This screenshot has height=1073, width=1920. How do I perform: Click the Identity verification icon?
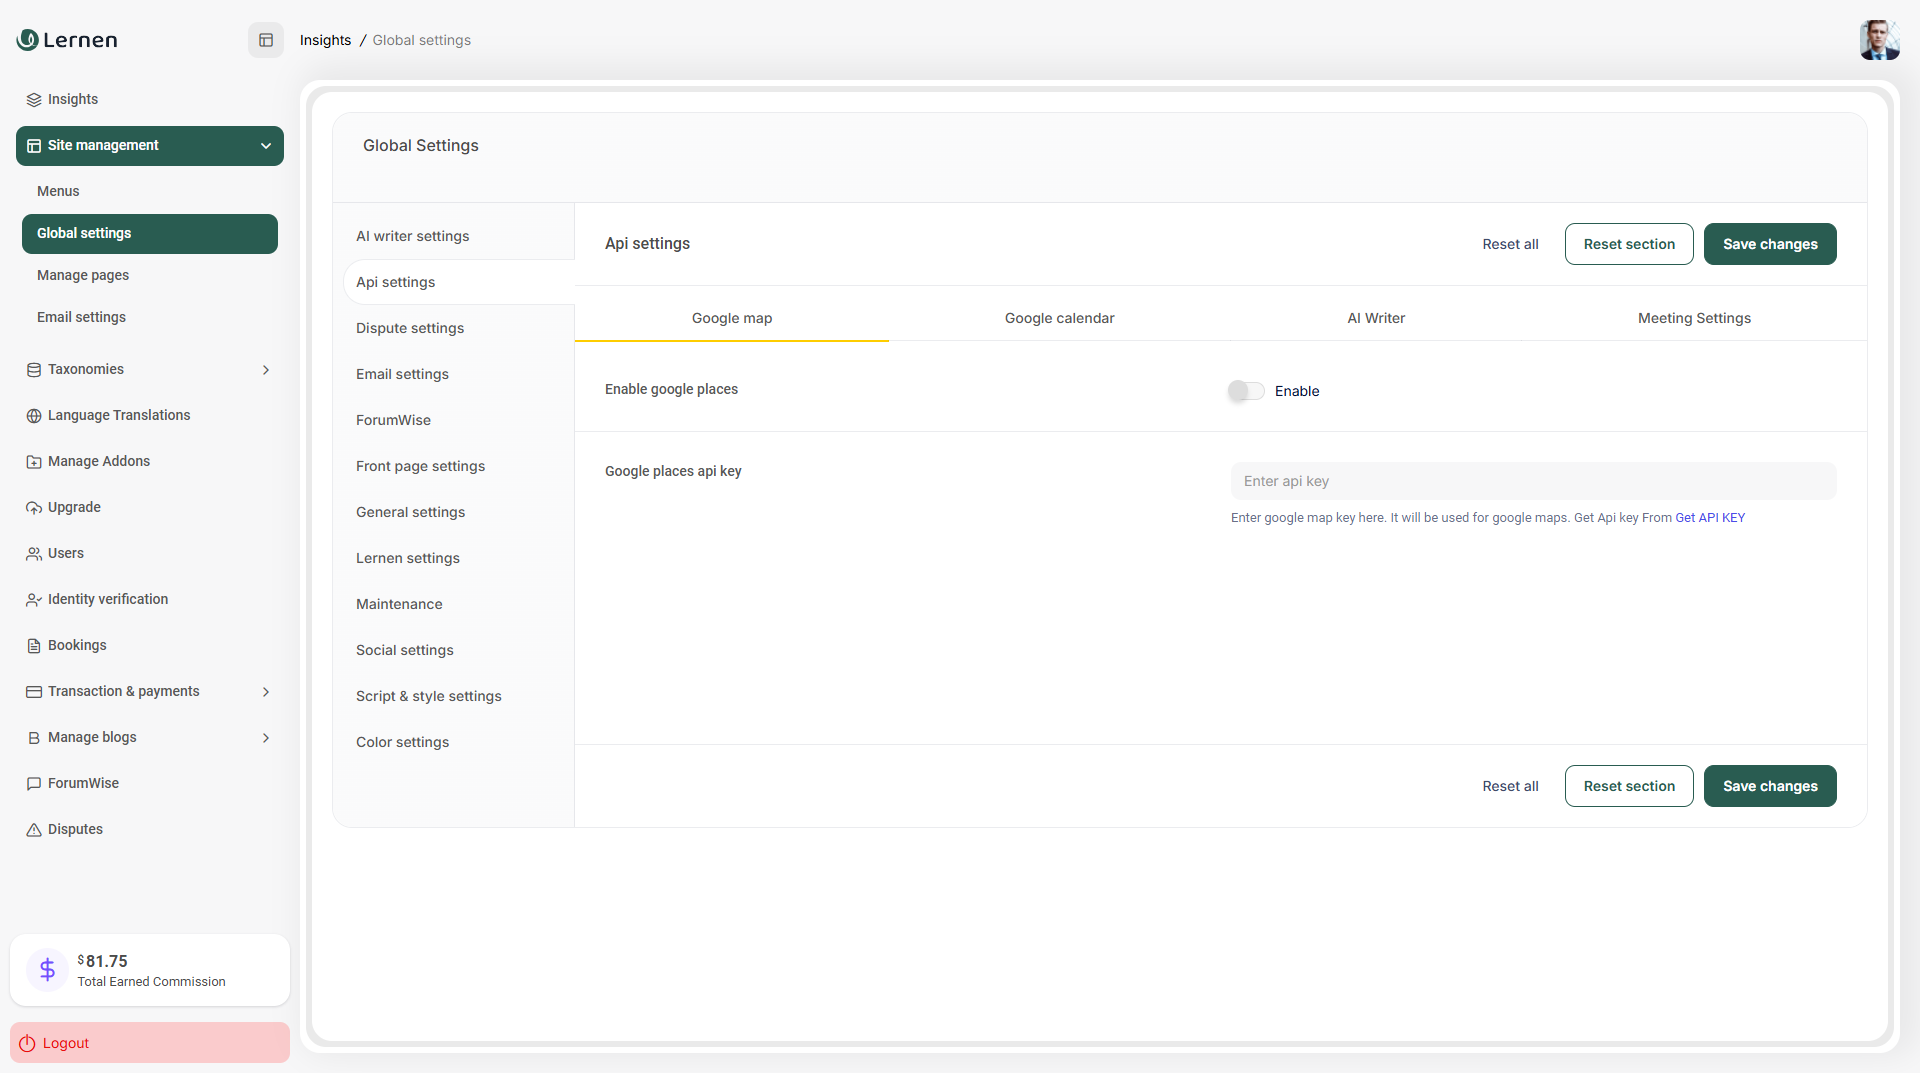(x=33, y=599)
